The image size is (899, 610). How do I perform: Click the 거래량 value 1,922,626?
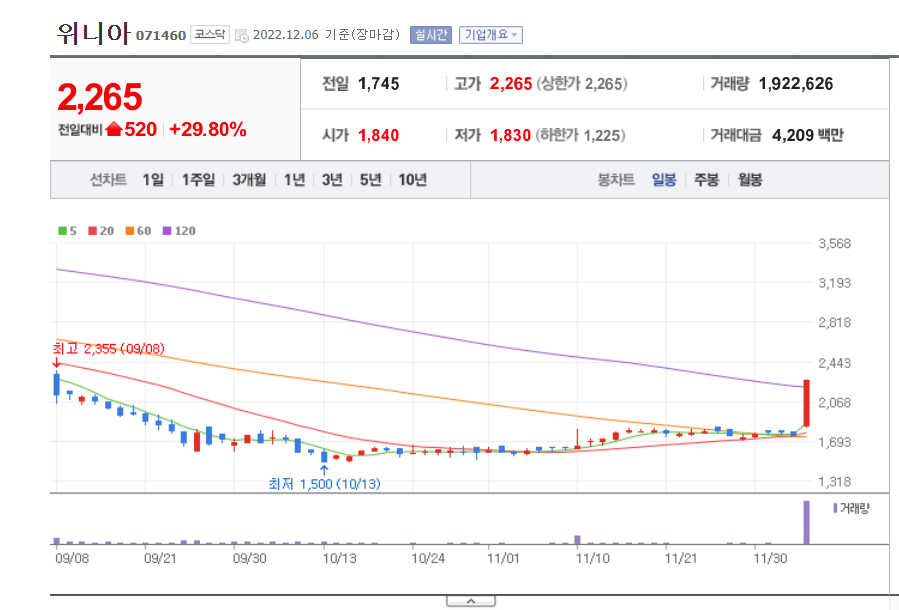click(x=796, y=84)
